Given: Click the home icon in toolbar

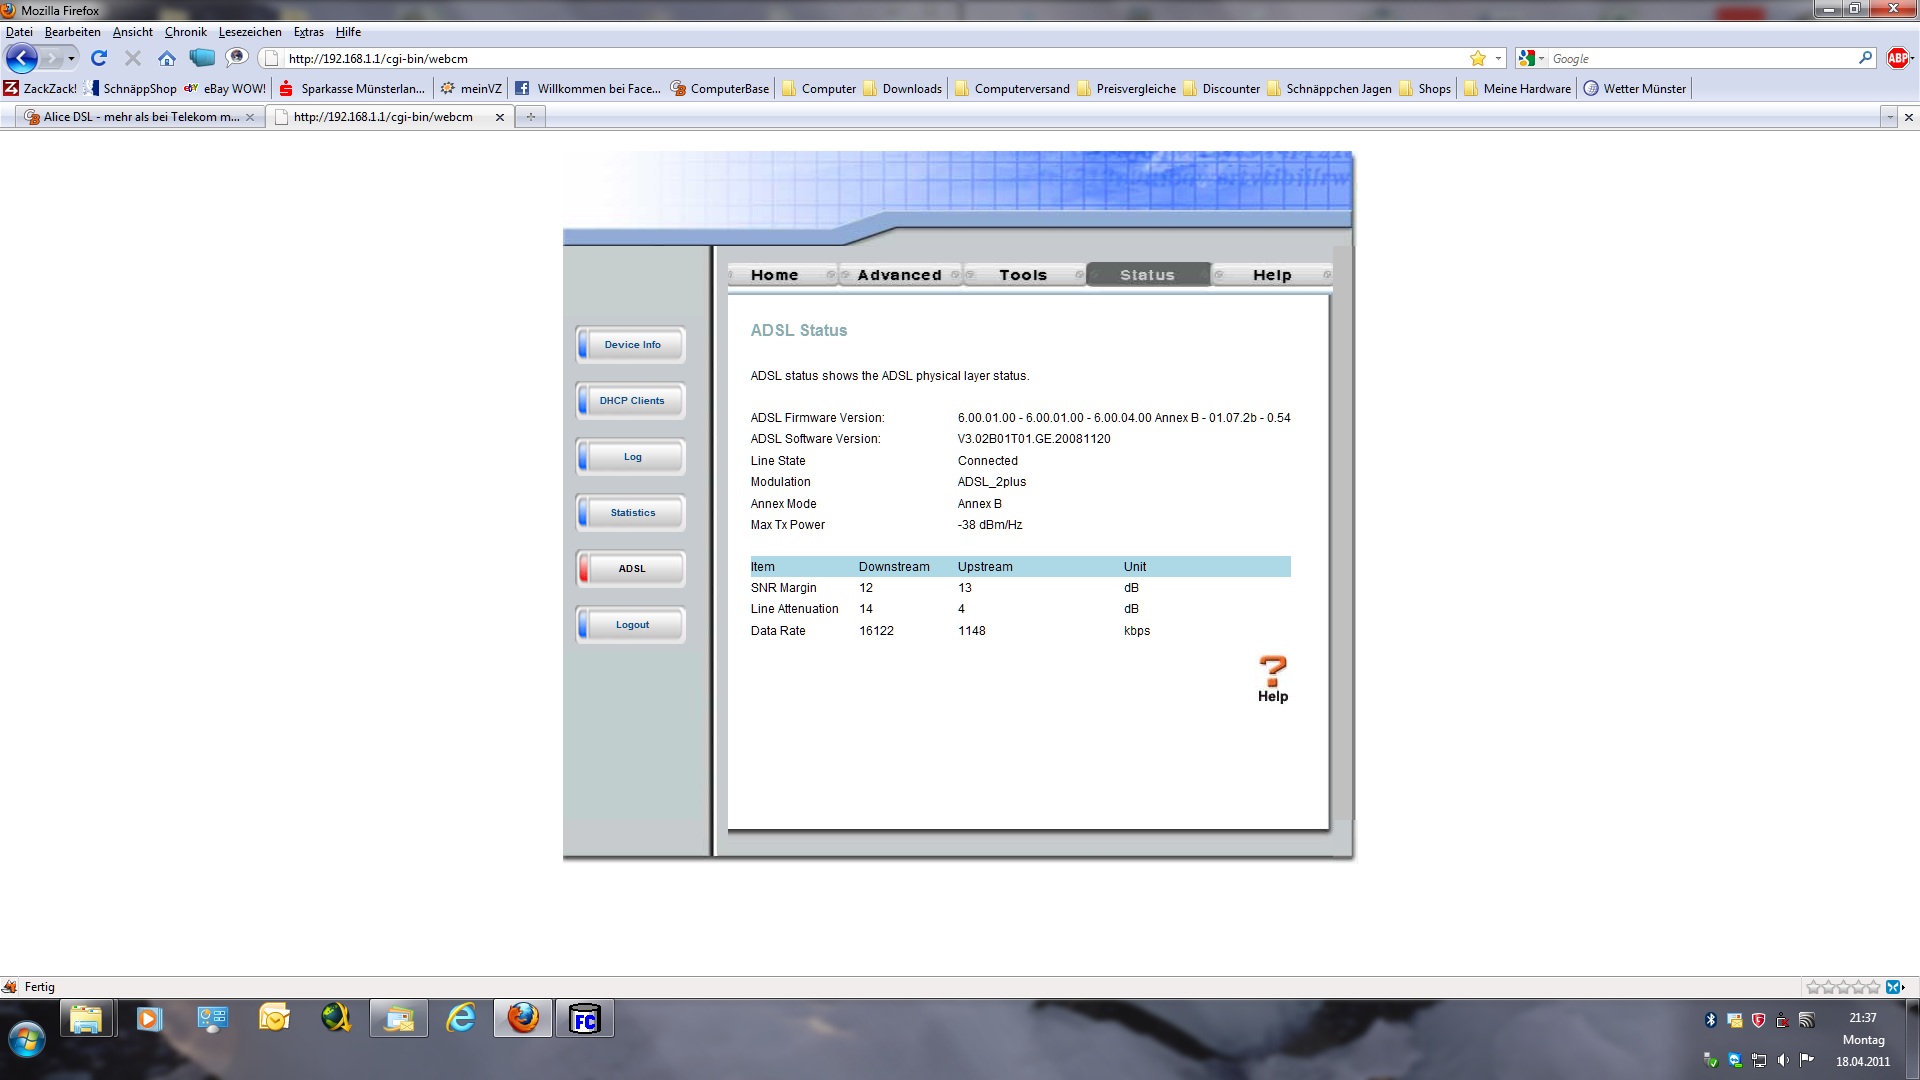Looking at the screenshot, I should [167, 58].
